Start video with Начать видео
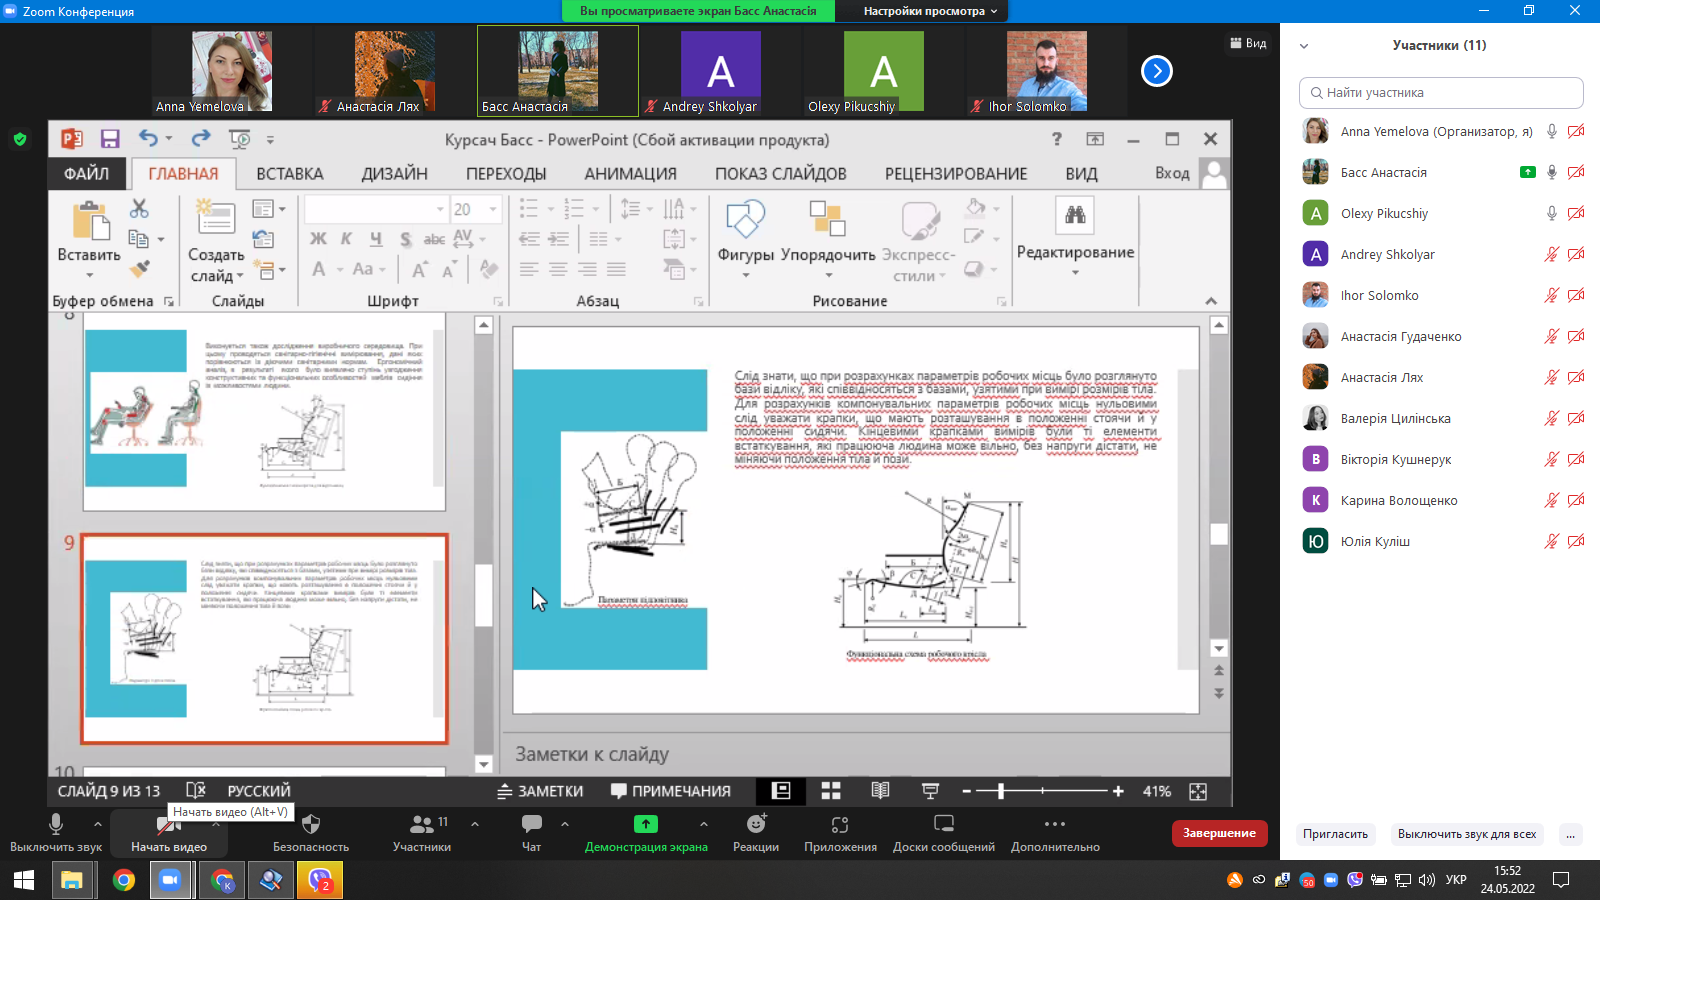This screenshot has width=1690, height=1008. point(169,832)
